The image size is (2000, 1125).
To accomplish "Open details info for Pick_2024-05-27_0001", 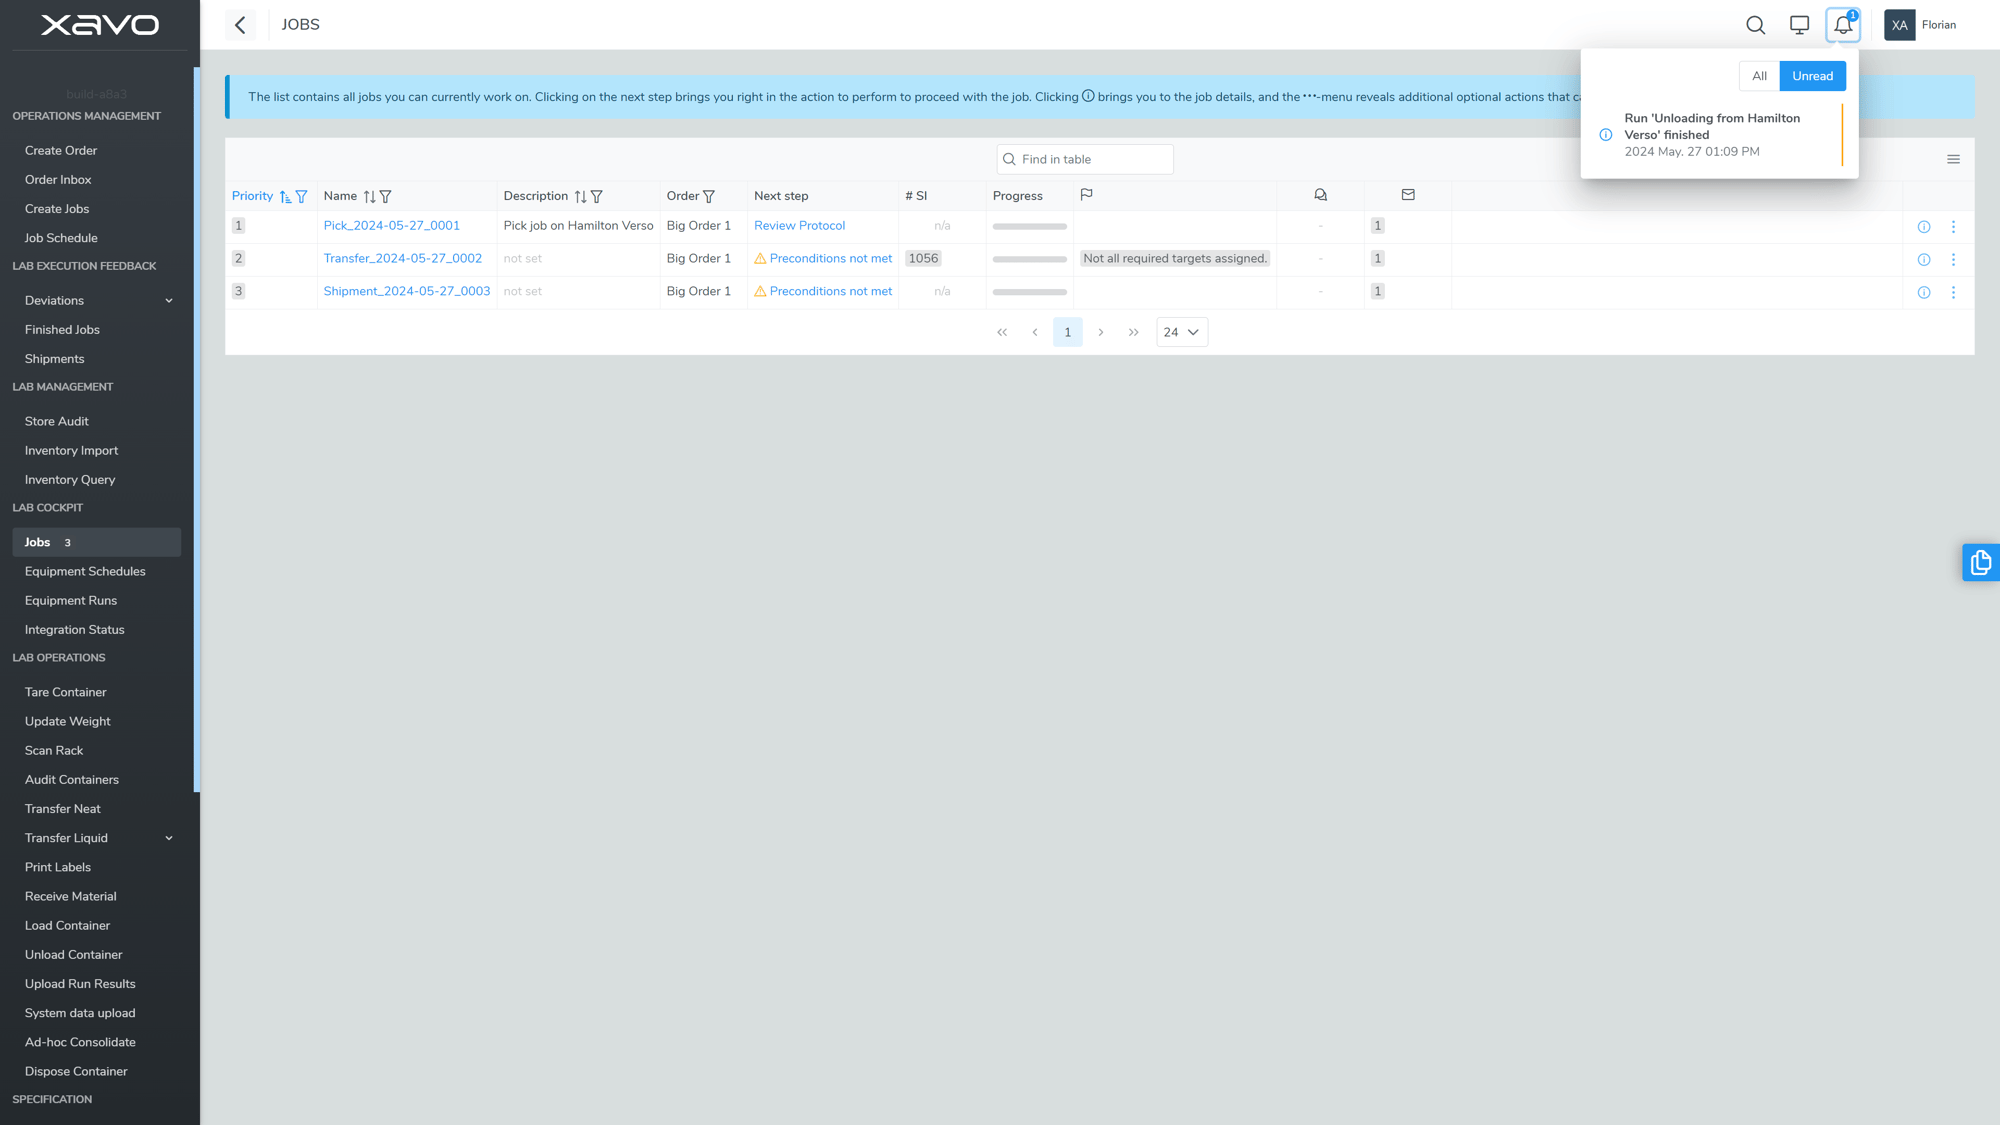I will tap(1923, 227).
